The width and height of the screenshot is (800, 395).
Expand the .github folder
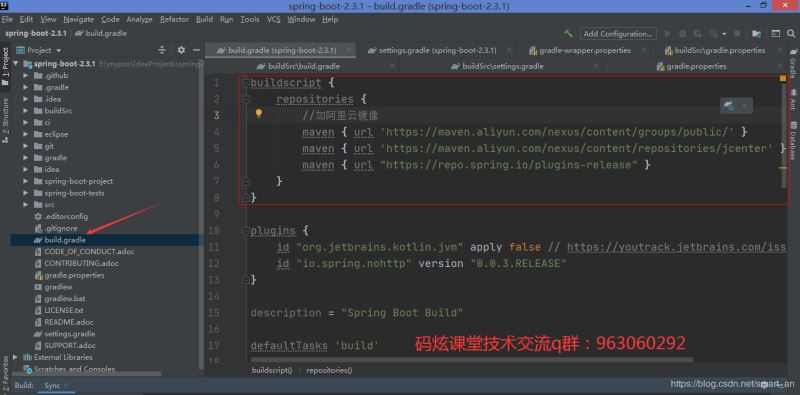point(26,76)
